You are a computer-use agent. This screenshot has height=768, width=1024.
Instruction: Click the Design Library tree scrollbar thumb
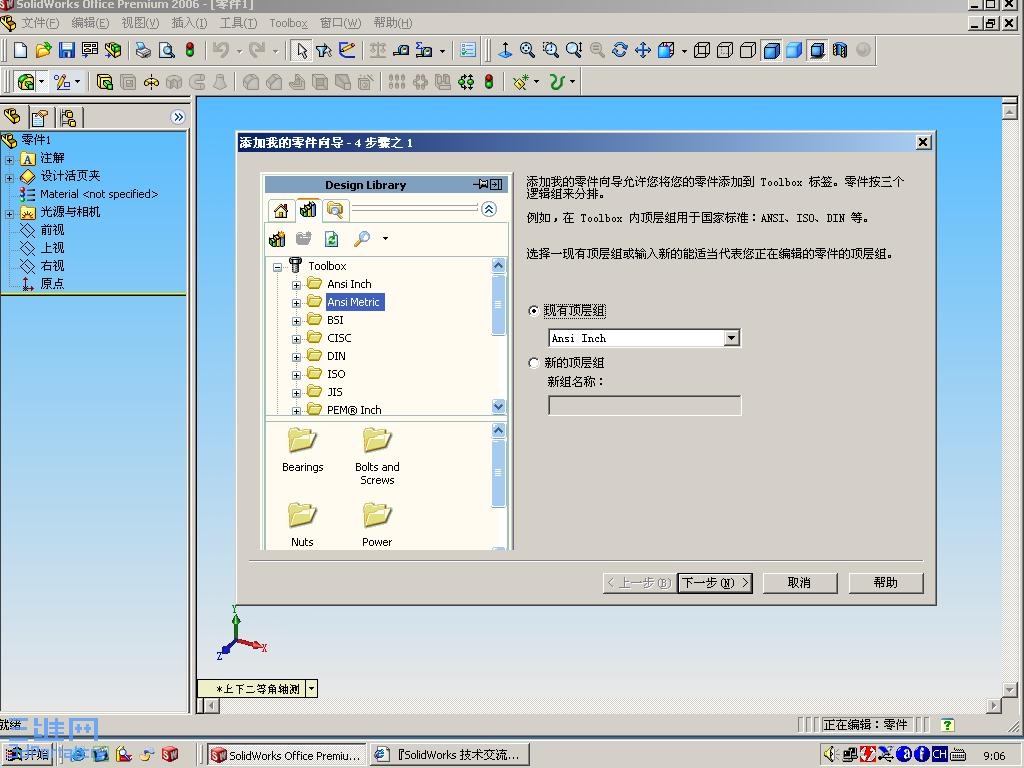pyautogui.click(x=498, y=304)
